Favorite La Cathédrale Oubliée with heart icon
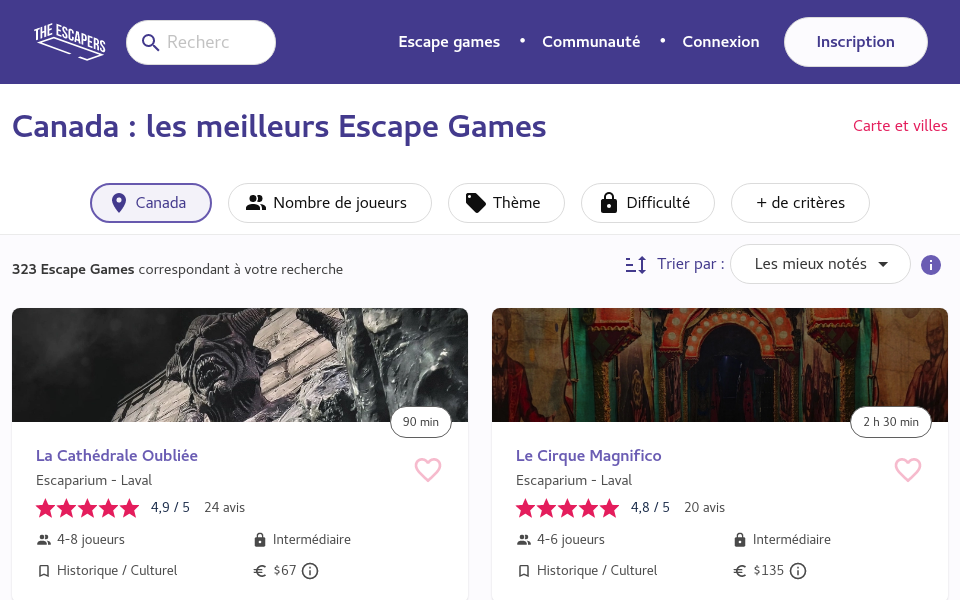960x600 pixels. (428, 470)
